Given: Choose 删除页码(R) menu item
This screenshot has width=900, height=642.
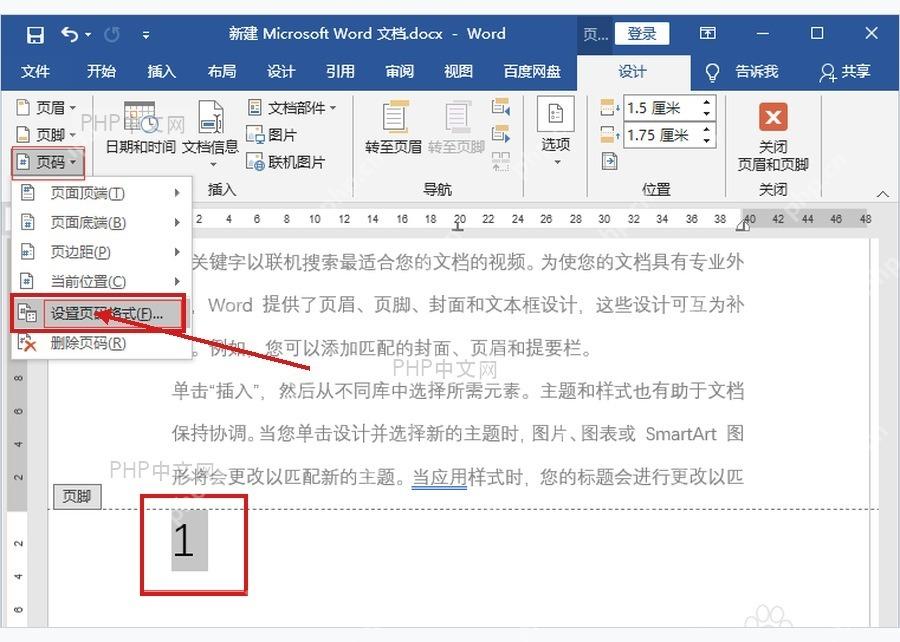Looking at the screenshot, I should (x=101, y=343).
